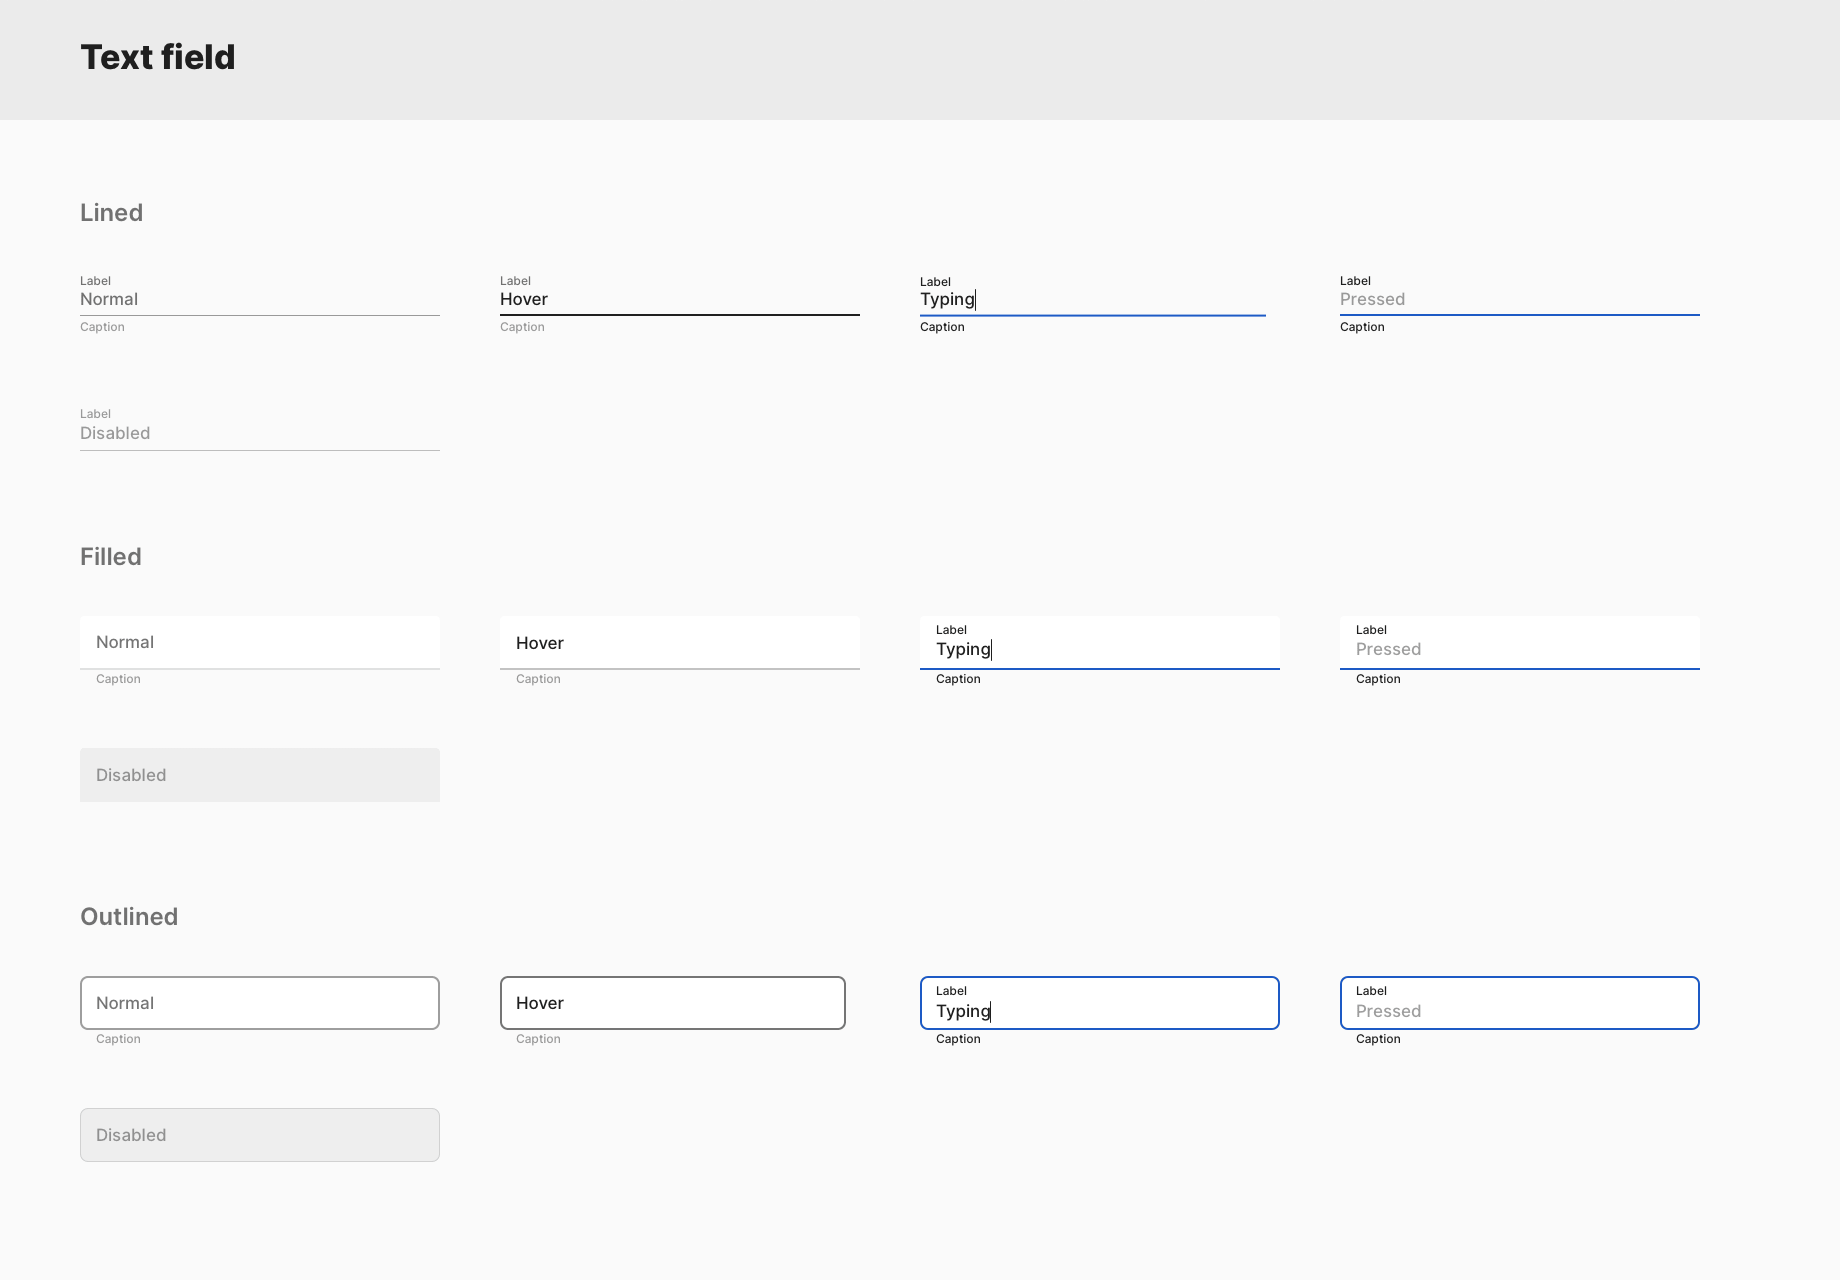Click the Text field page title
The width and height of the screenshot is (1840, 1280).
(158, 57)
